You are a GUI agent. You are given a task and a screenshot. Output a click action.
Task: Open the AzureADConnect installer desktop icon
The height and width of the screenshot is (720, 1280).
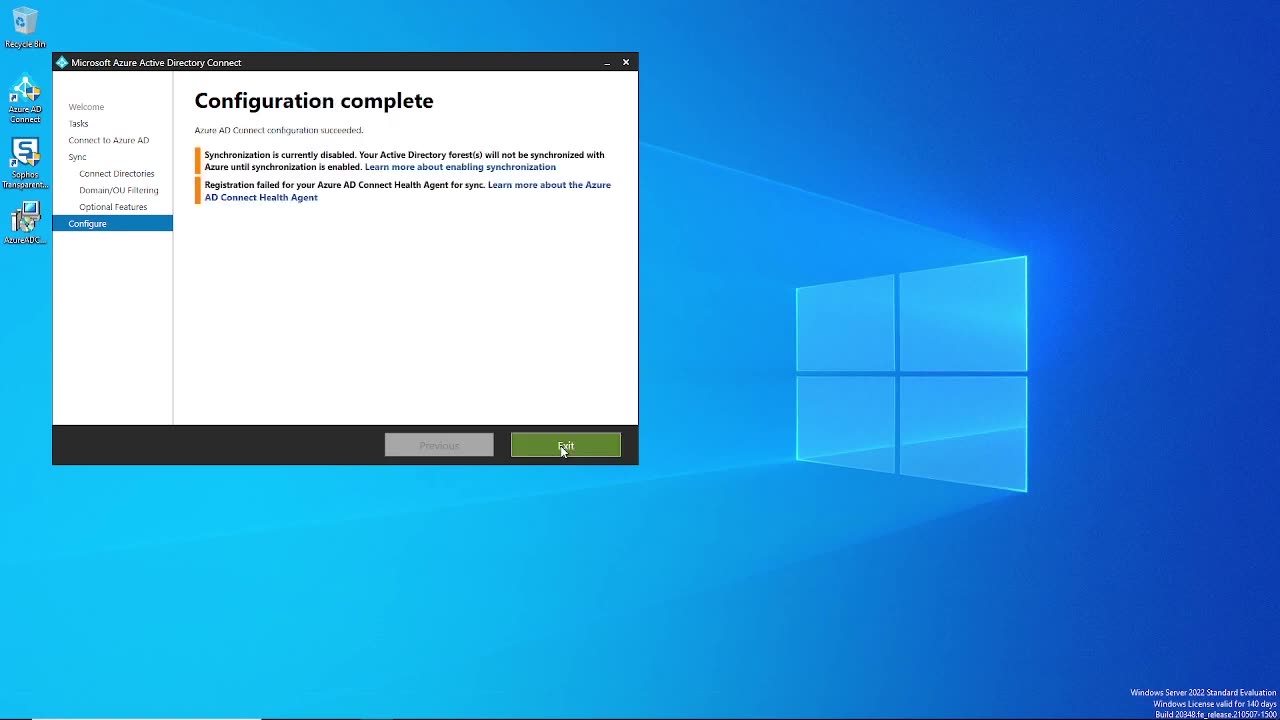tap(25, 222)
